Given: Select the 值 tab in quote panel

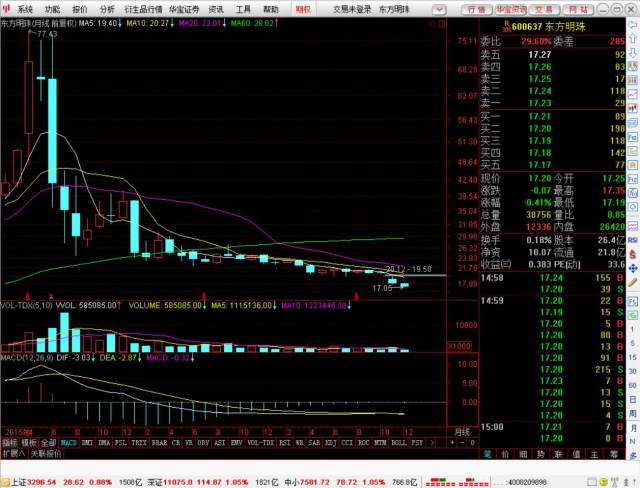Looking at the screenshot, I should click(x=576, y=454).
